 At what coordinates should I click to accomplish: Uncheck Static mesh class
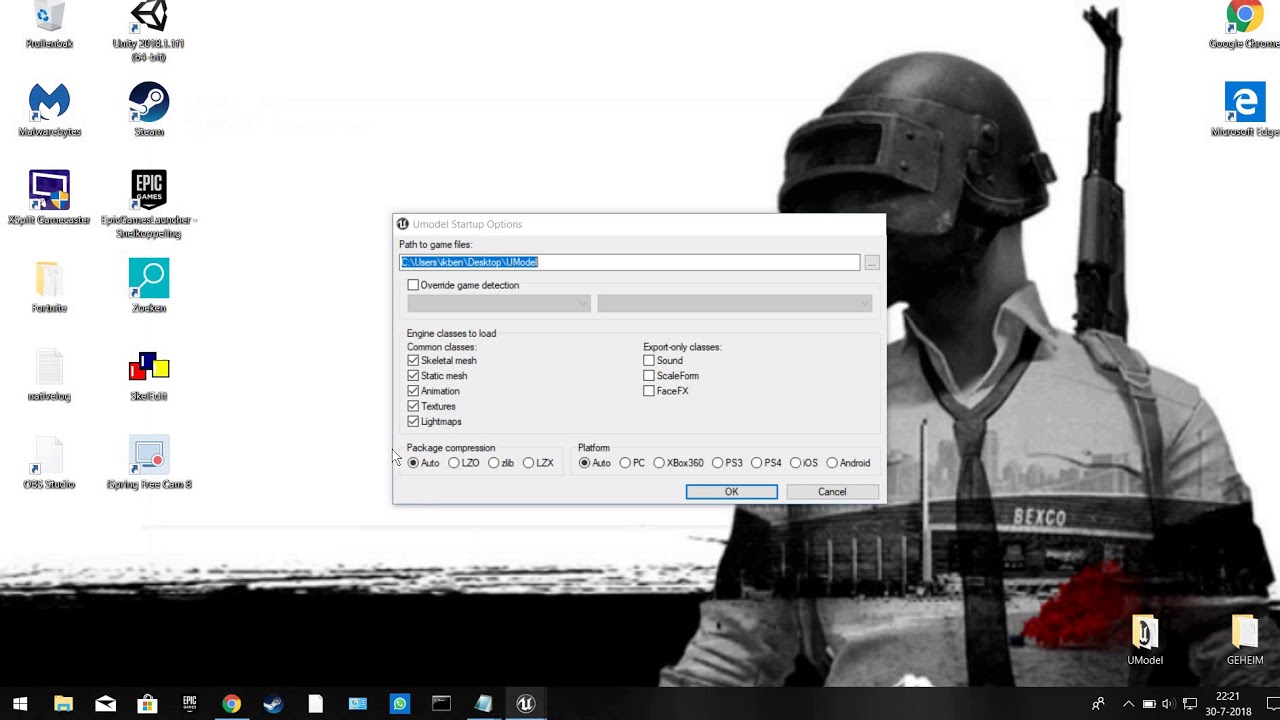pos(413,376)
